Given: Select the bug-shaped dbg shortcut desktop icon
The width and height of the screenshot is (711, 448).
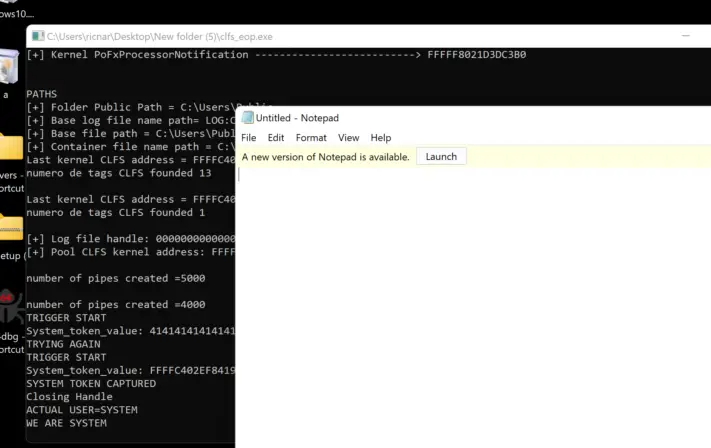Looking at the screenshot, I should coord(11,307).
